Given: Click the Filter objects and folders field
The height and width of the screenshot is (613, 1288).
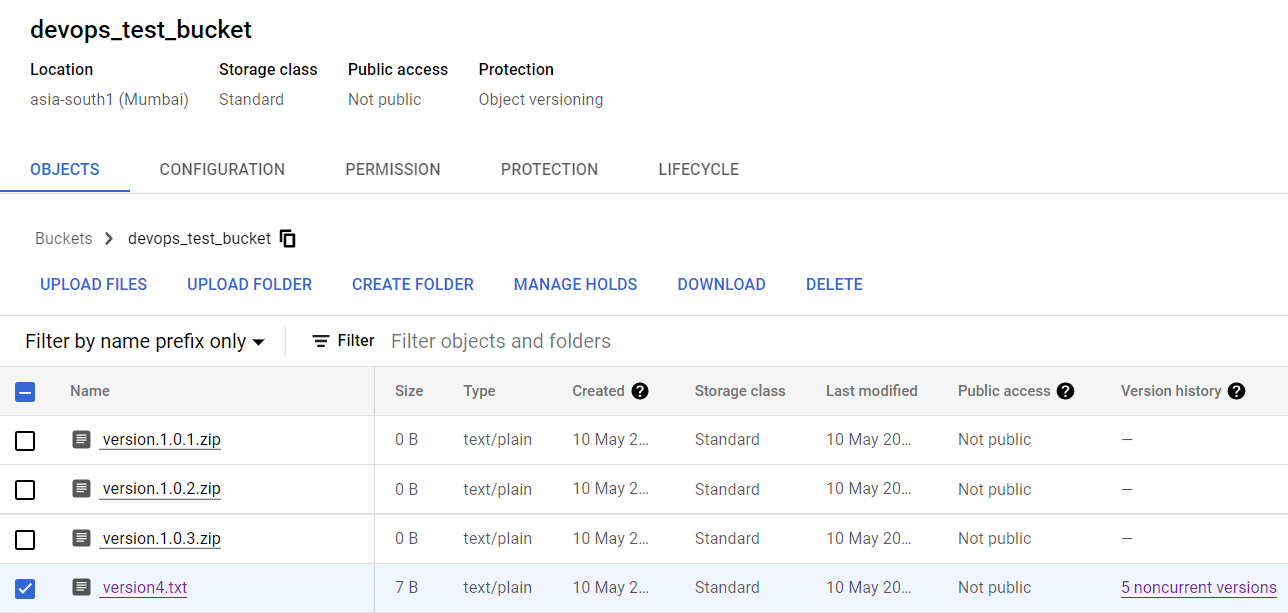Looking at the screenshot, I should pos(500,340).
